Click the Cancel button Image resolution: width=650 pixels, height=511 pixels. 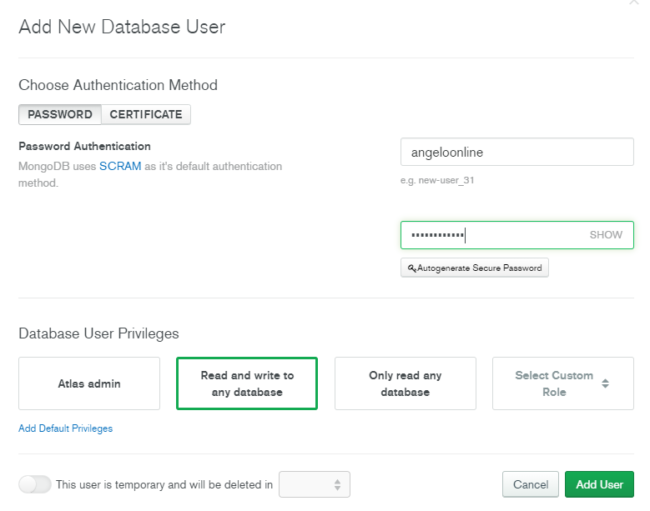pos(531,484)
